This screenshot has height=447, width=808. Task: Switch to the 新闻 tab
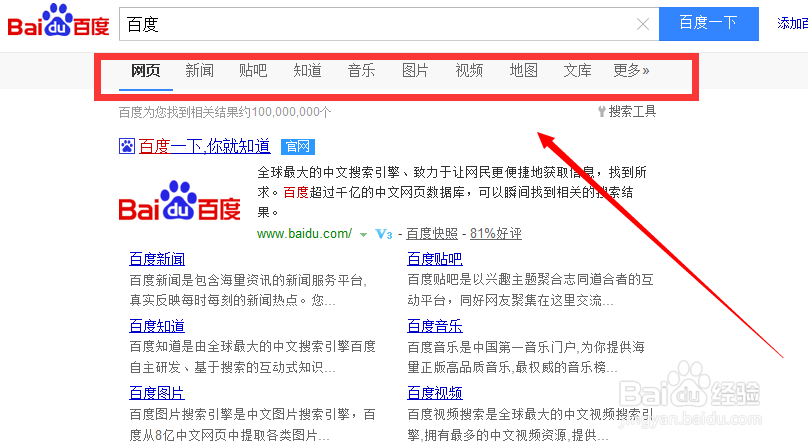pyautogui.click(x=199, y=70)
